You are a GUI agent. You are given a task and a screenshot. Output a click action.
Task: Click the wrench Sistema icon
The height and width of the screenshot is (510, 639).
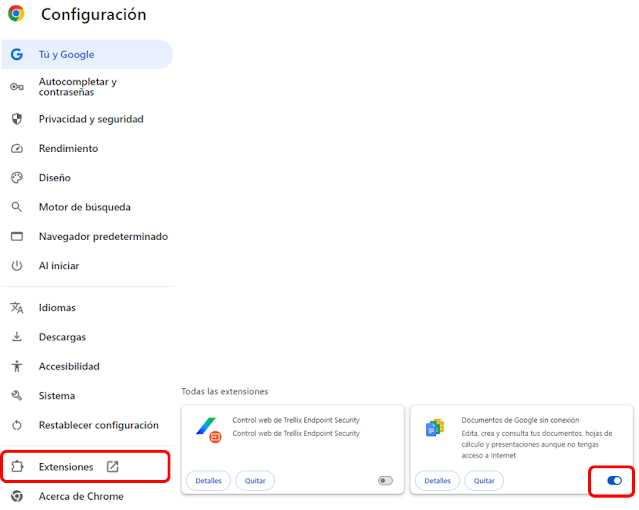(17, 395)
